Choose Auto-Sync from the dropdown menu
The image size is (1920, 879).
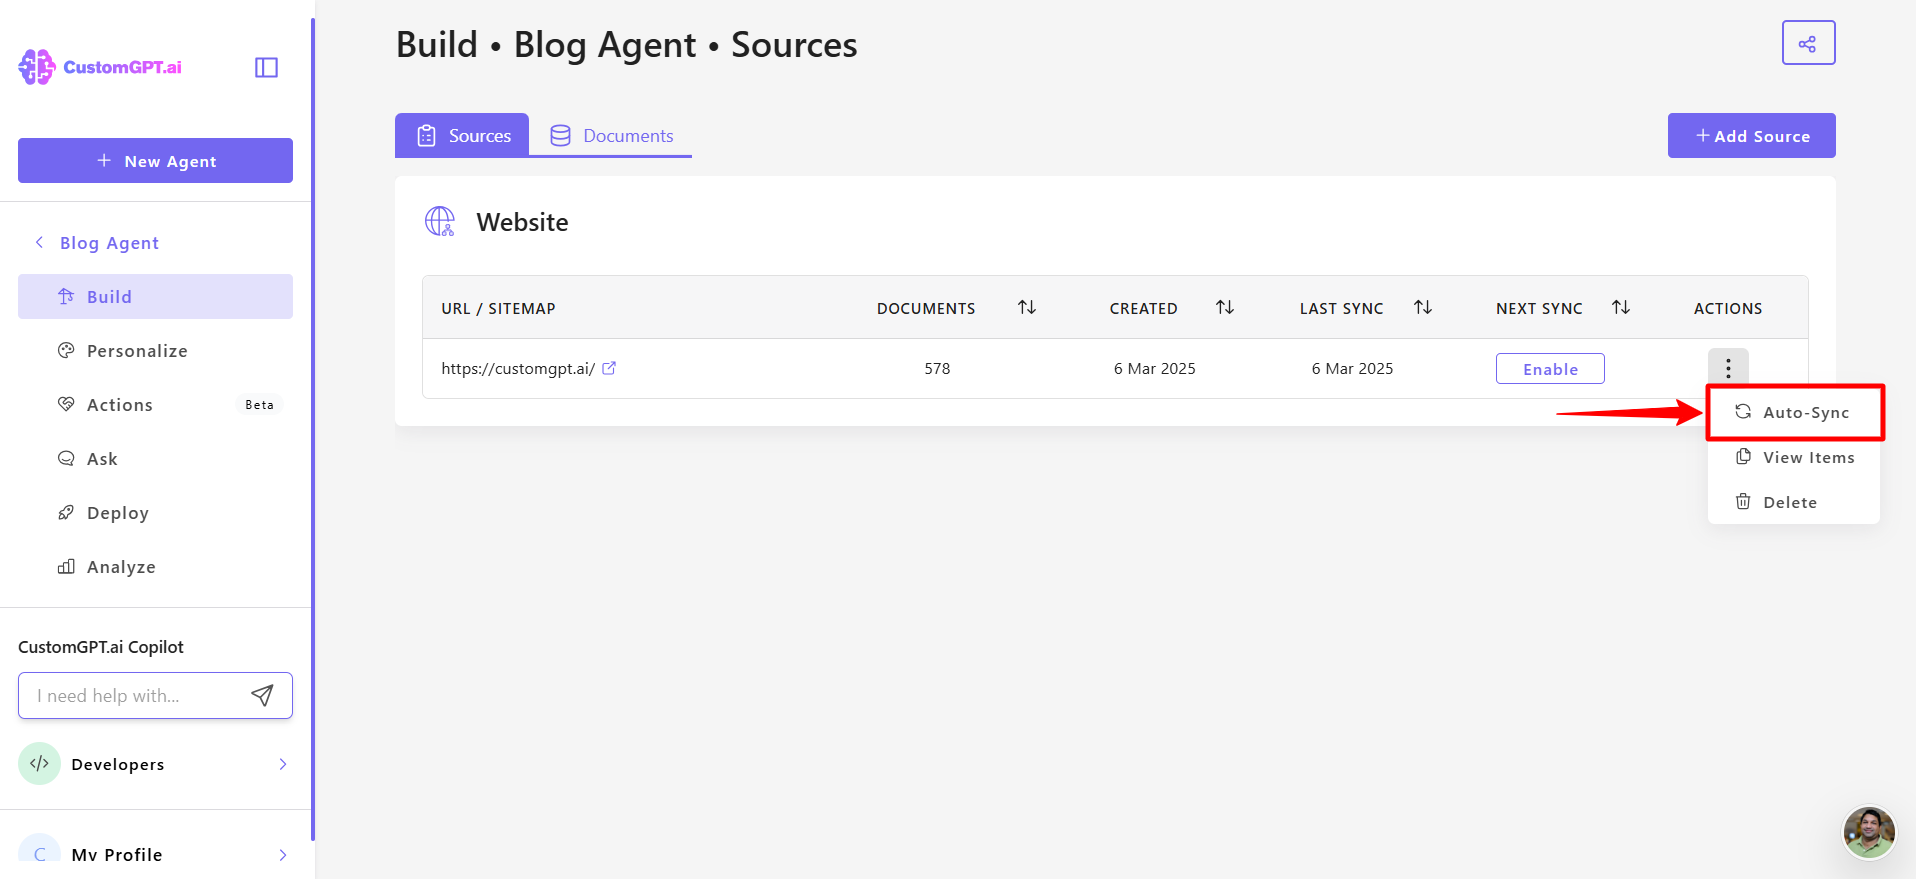(x=1793, y=412)
